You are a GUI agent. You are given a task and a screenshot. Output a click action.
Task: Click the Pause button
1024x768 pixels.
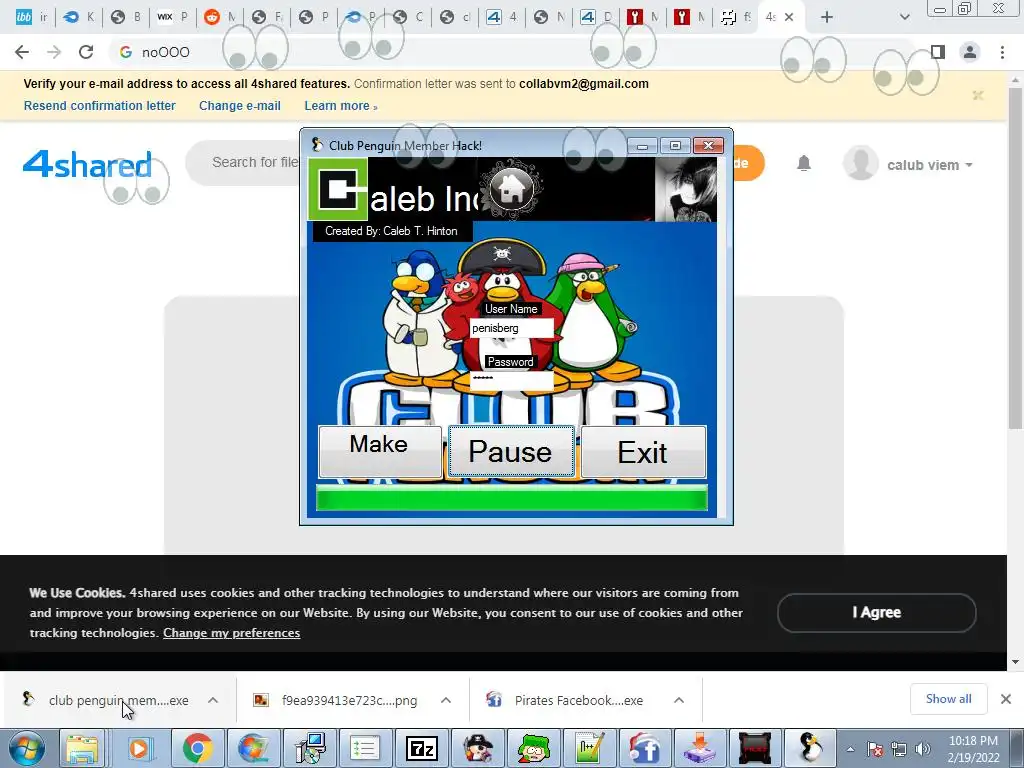click(511, 451)
